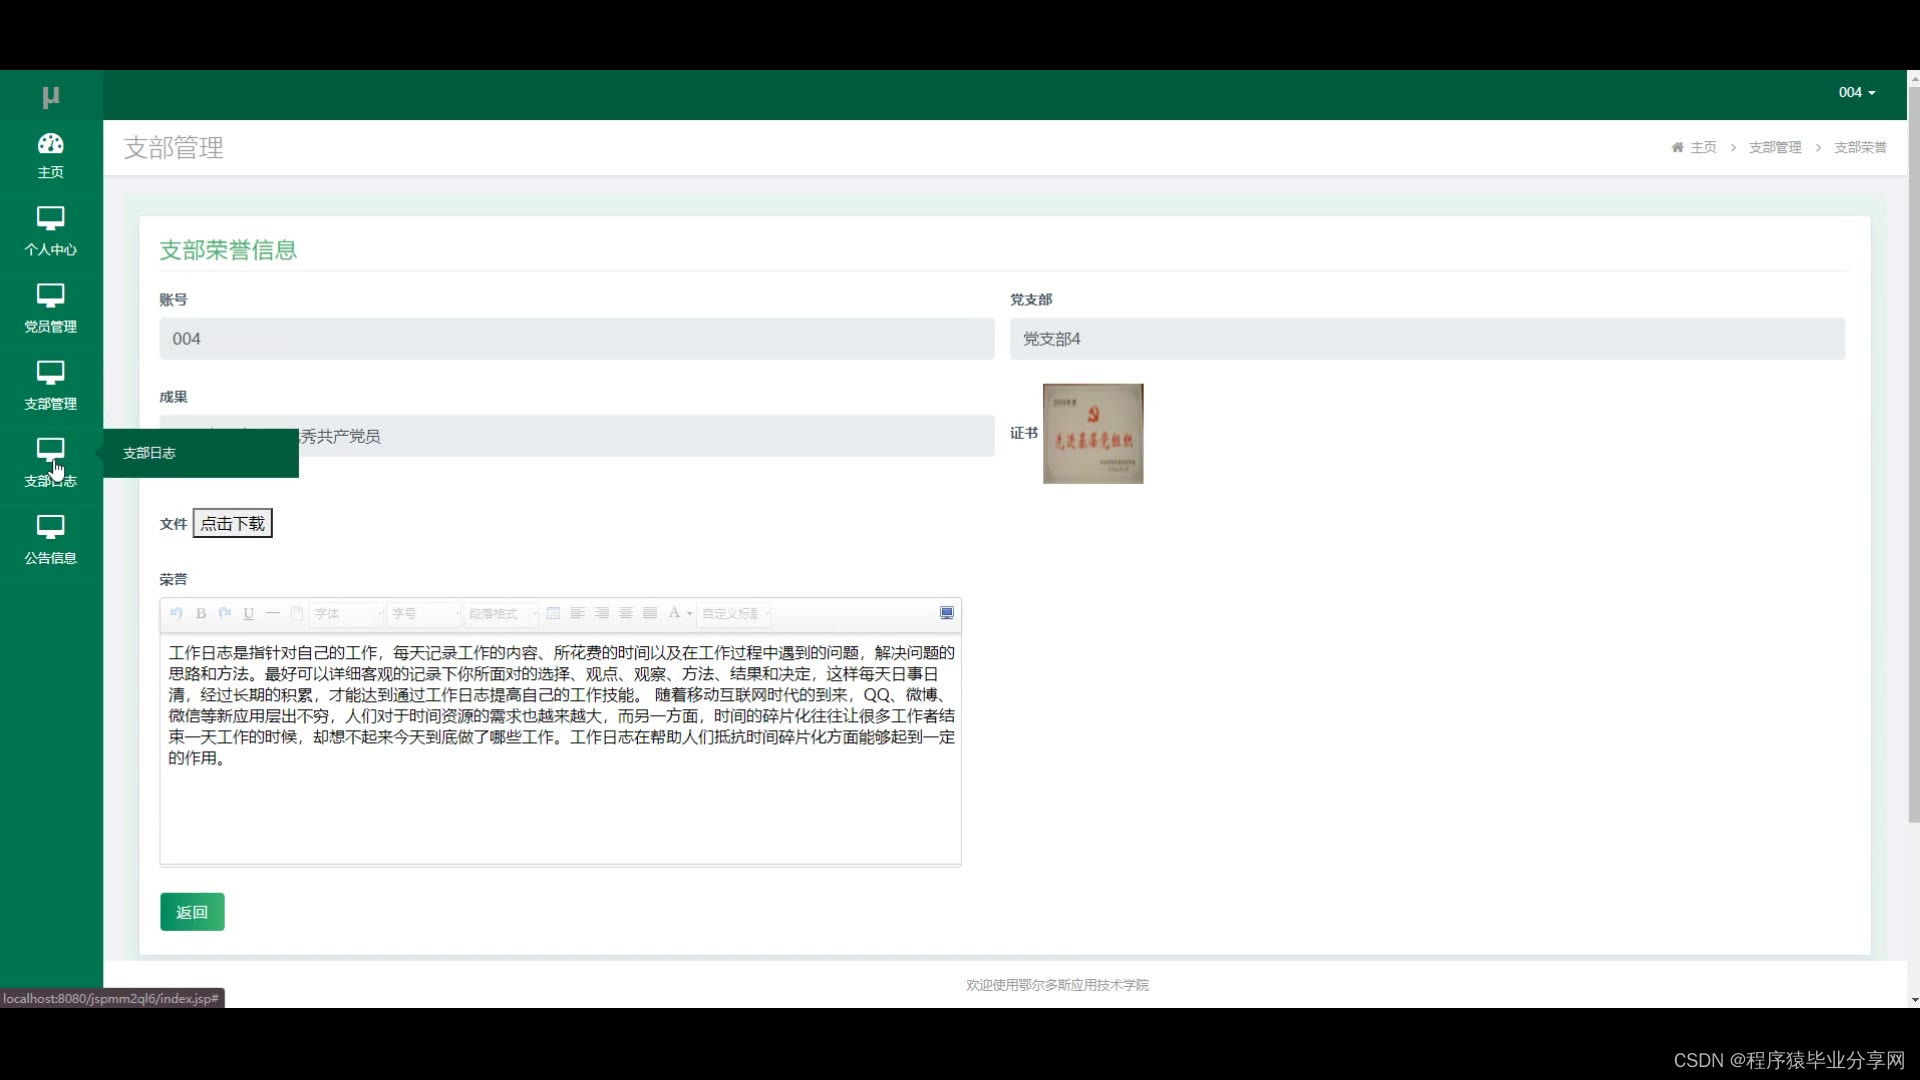The image size is (1920, 1080).
Task: Click the 支部日志 flyout menu item
Action: click(x=150, y=453)
